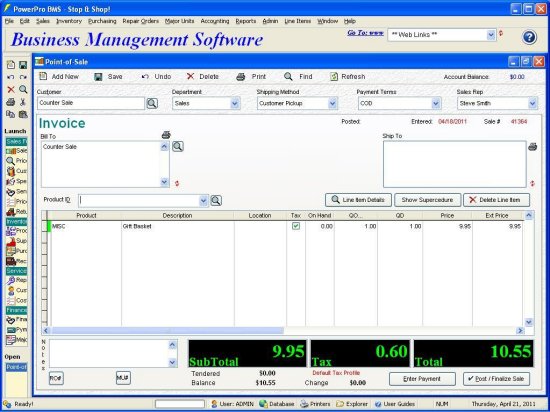Click the horizontal scrollbar under the line items grid
This screenshot has height=412, width=550.
283,330
